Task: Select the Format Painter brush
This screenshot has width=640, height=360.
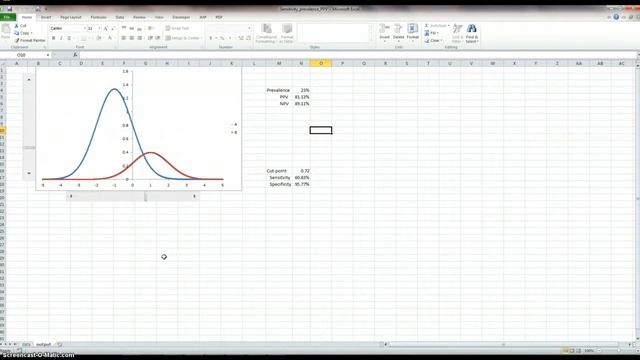Action: [x=17, y=40]
